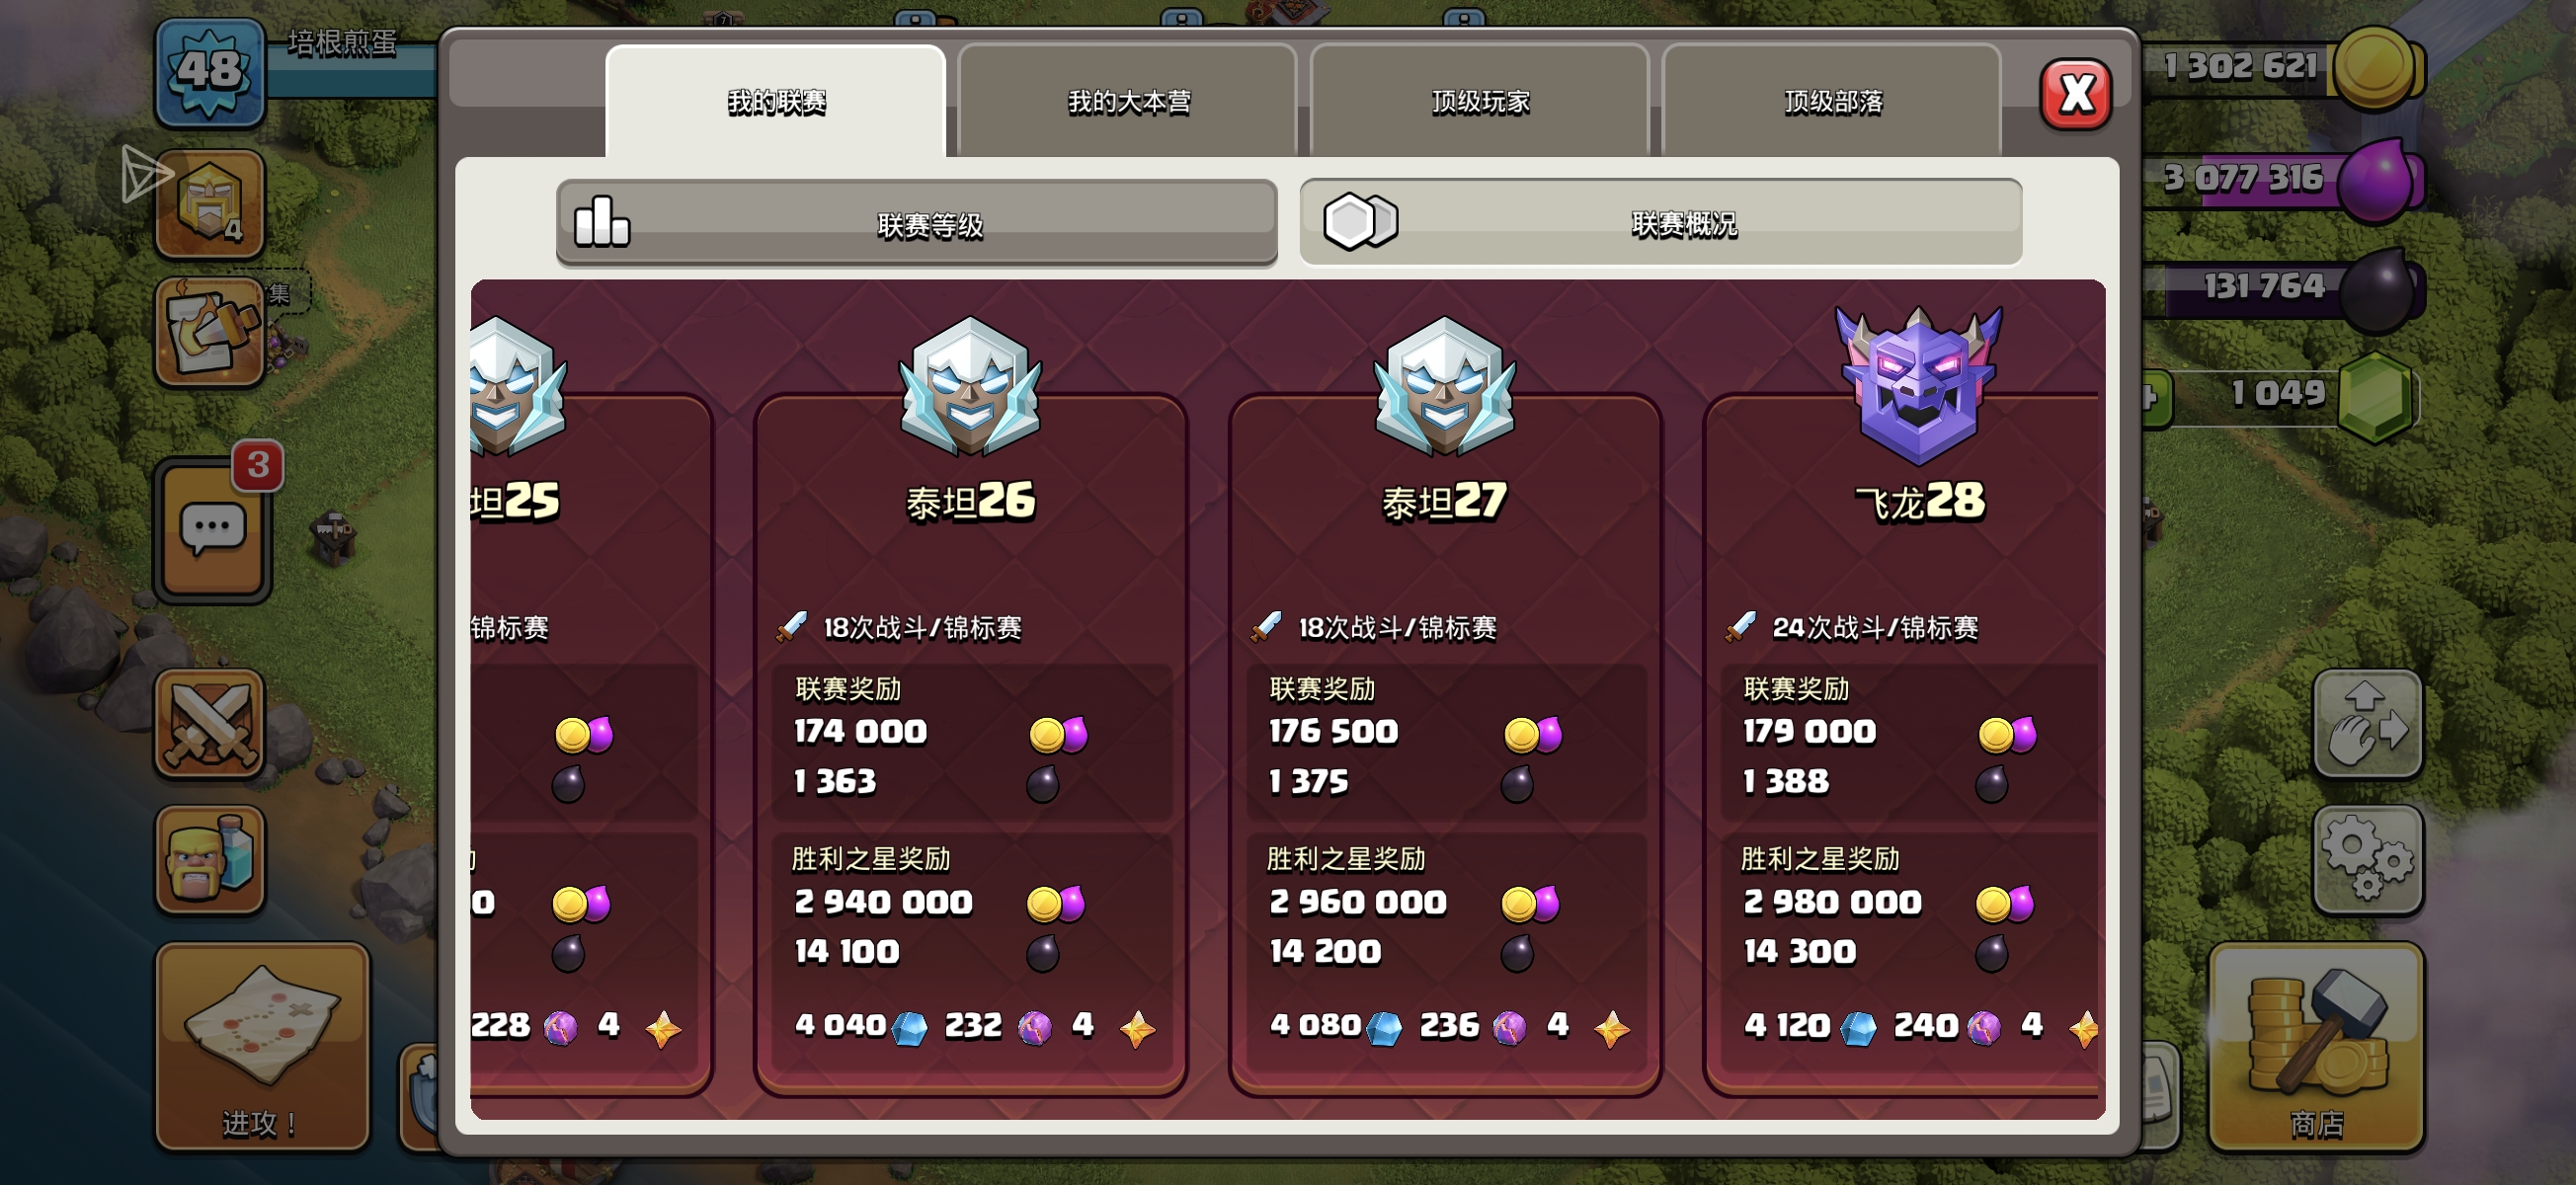2576x1185 pixels.
Task: Tap the level 48 experience badge
Action: click(210, 72)
